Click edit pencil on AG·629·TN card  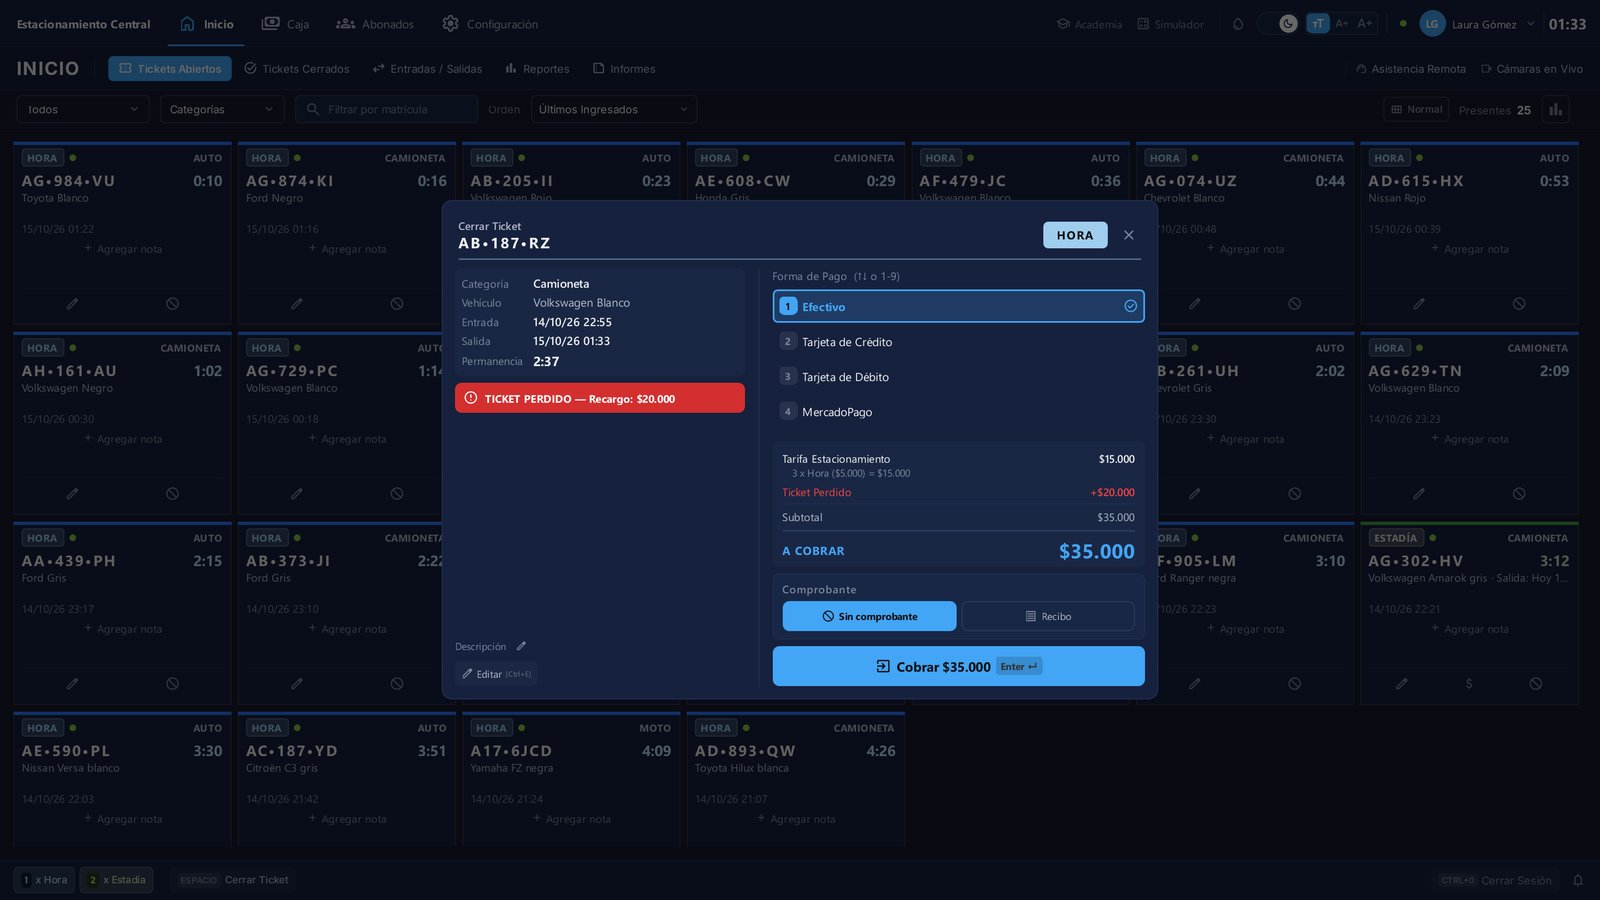point(1419,493)
